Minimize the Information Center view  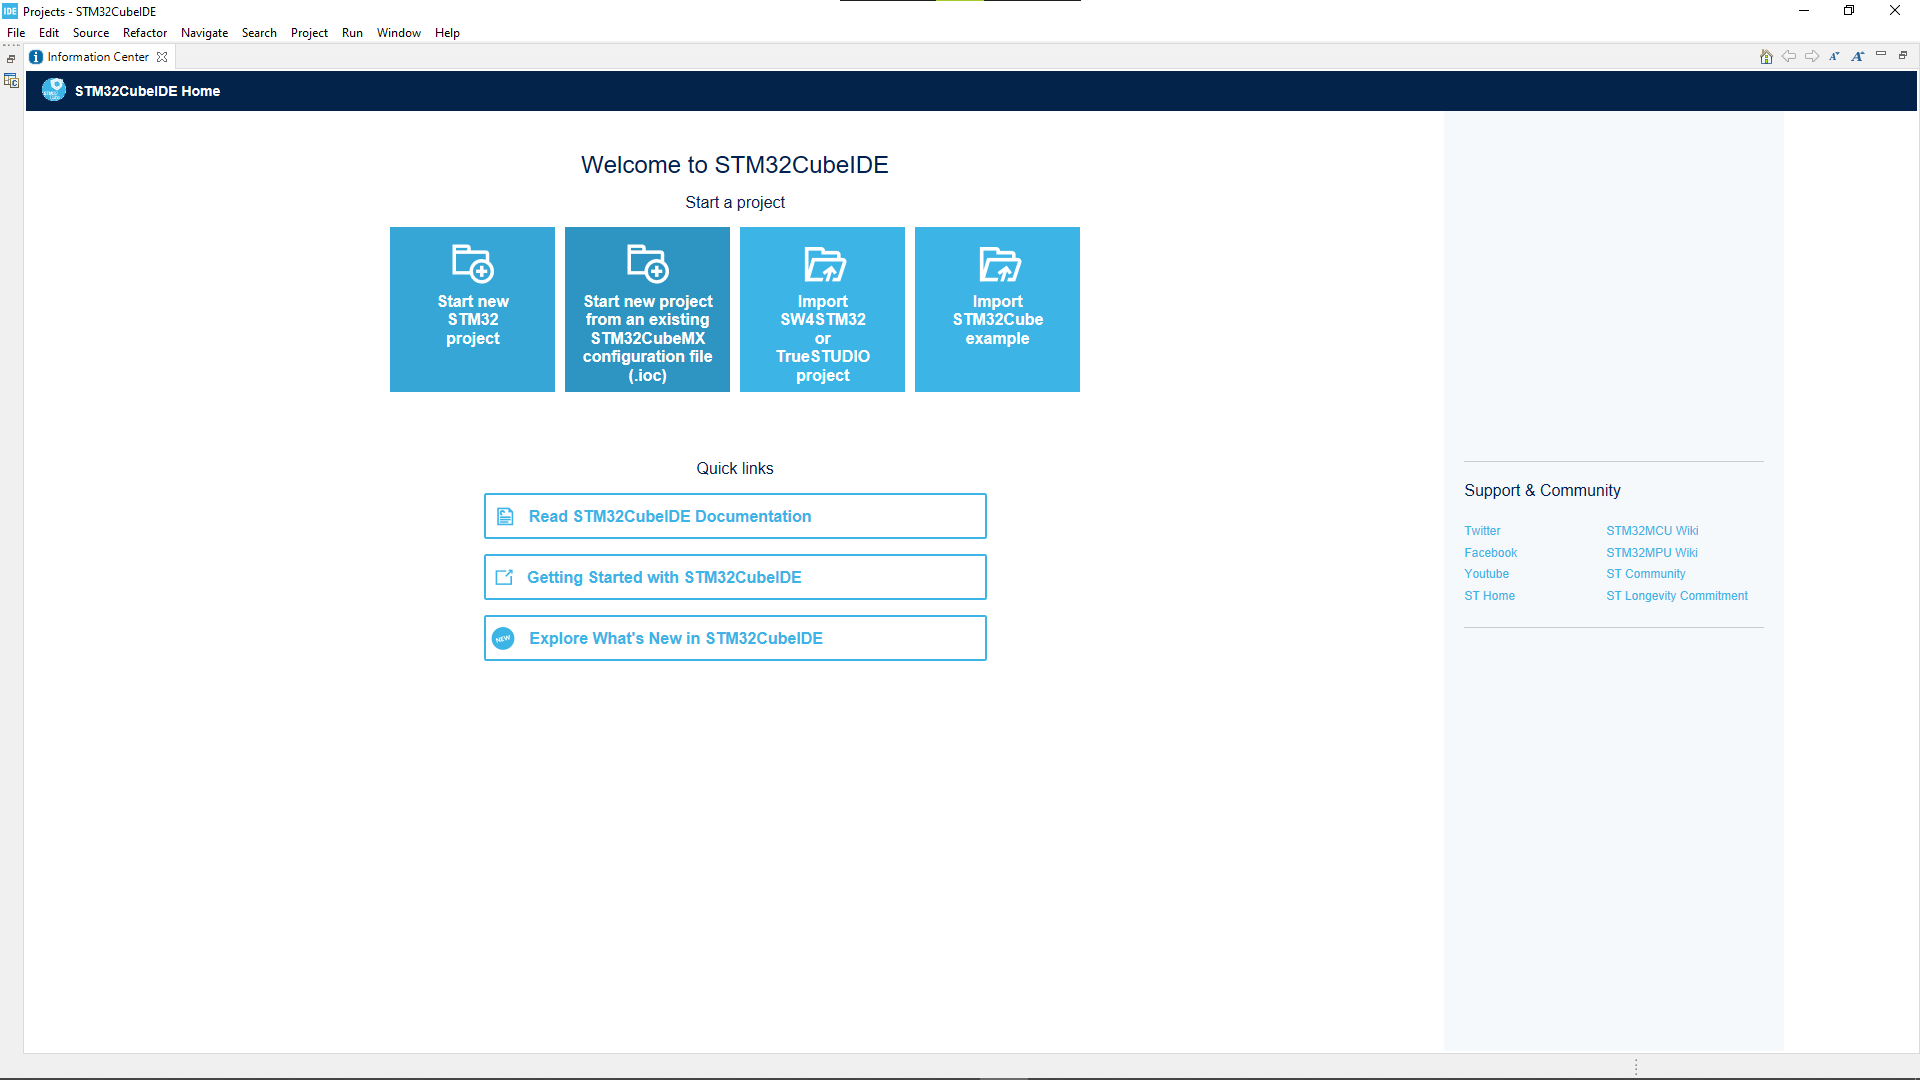pos(1881,55)
